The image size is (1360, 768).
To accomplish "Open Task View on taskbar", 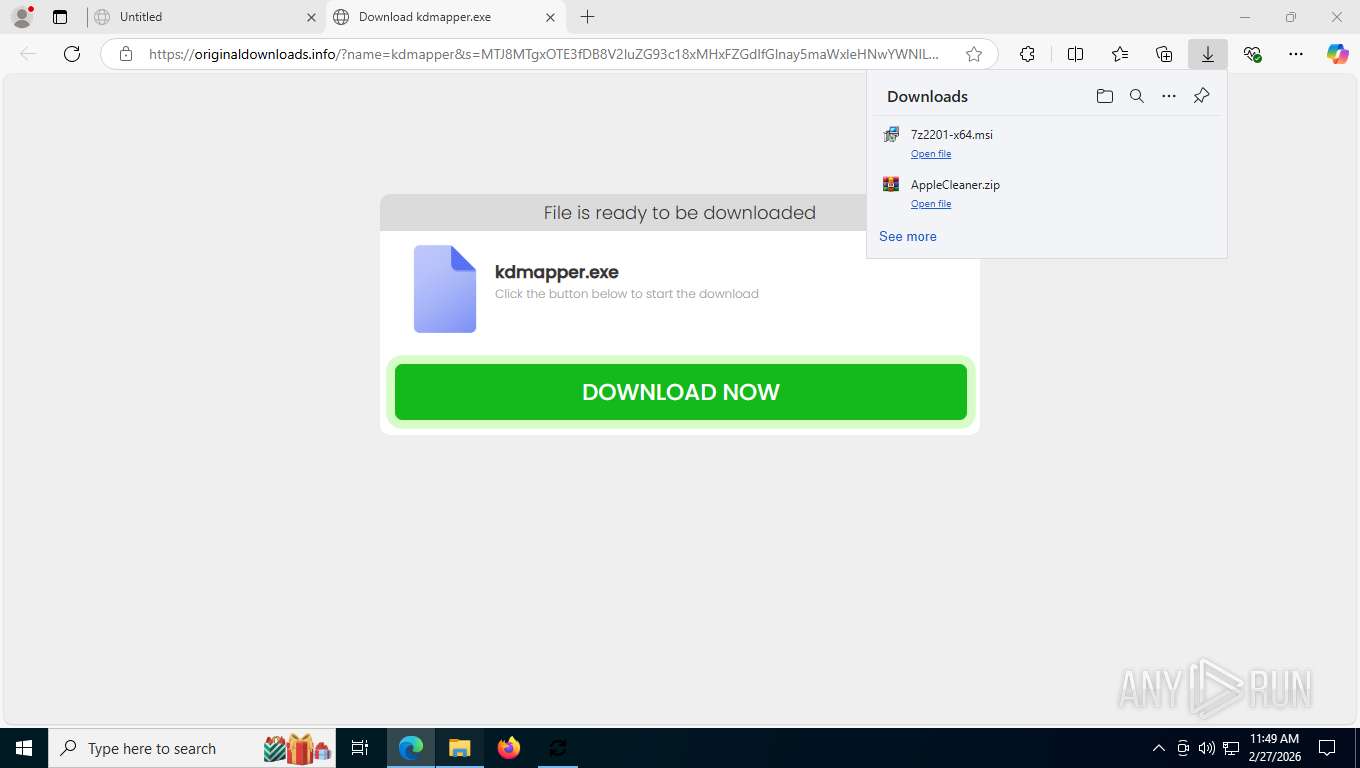I will (x=360, y=748).
